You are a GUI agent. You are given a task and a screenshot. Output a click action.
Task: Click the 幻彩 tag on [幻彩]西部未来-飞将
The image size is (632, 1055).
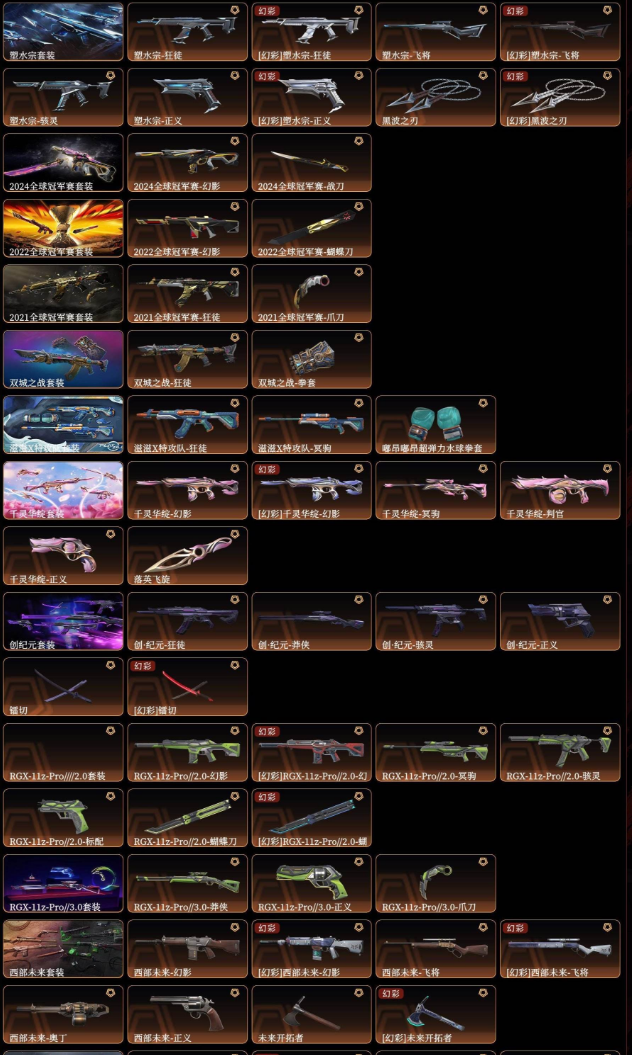pyautogui.click(x=516, y=928)
